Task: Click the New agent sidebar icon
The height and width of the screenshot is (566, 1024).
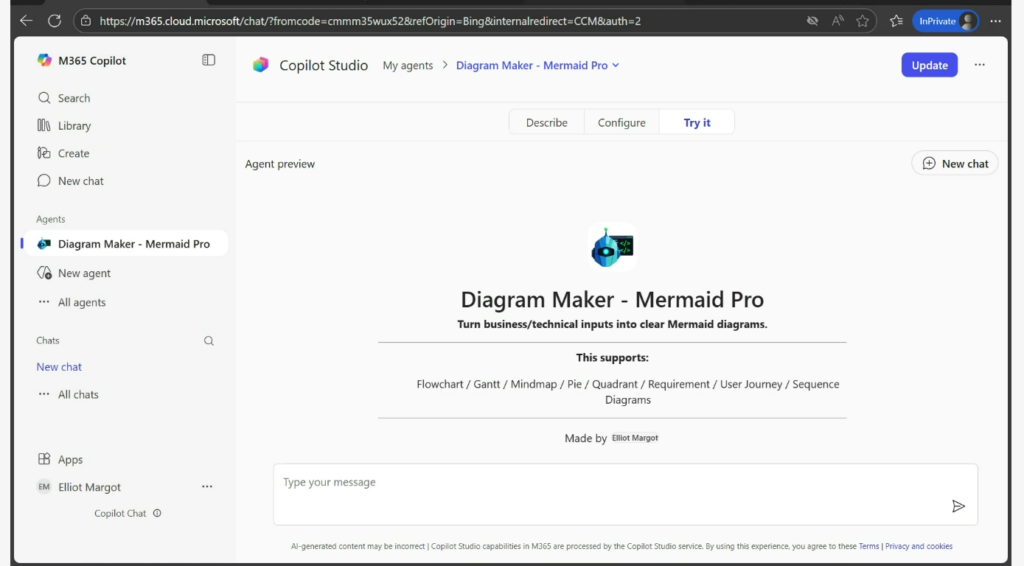Action: pyautogui.click(x=44, y=273)
